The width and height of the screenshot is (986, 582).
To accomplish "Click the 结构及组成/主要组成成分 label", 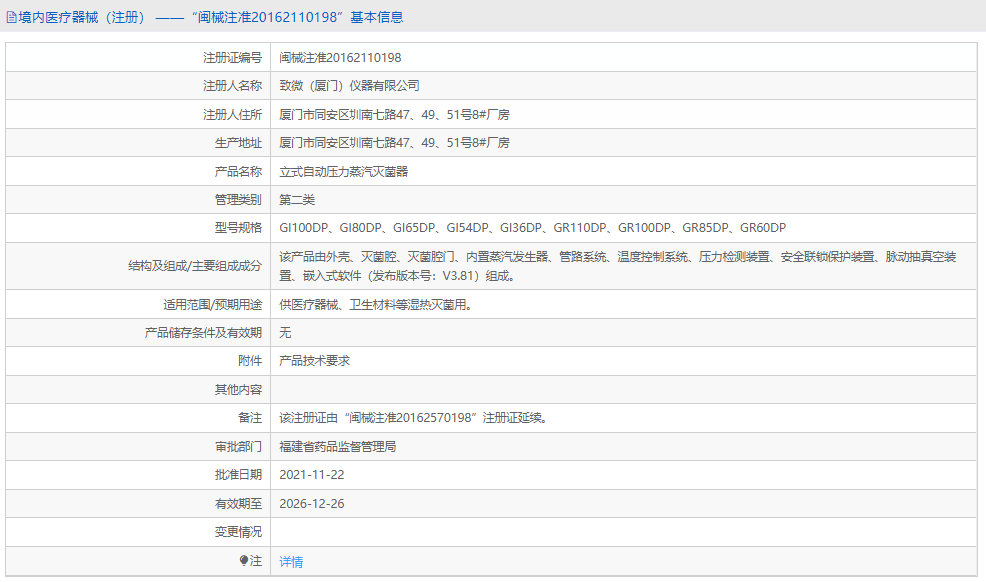I will [195, 266].
